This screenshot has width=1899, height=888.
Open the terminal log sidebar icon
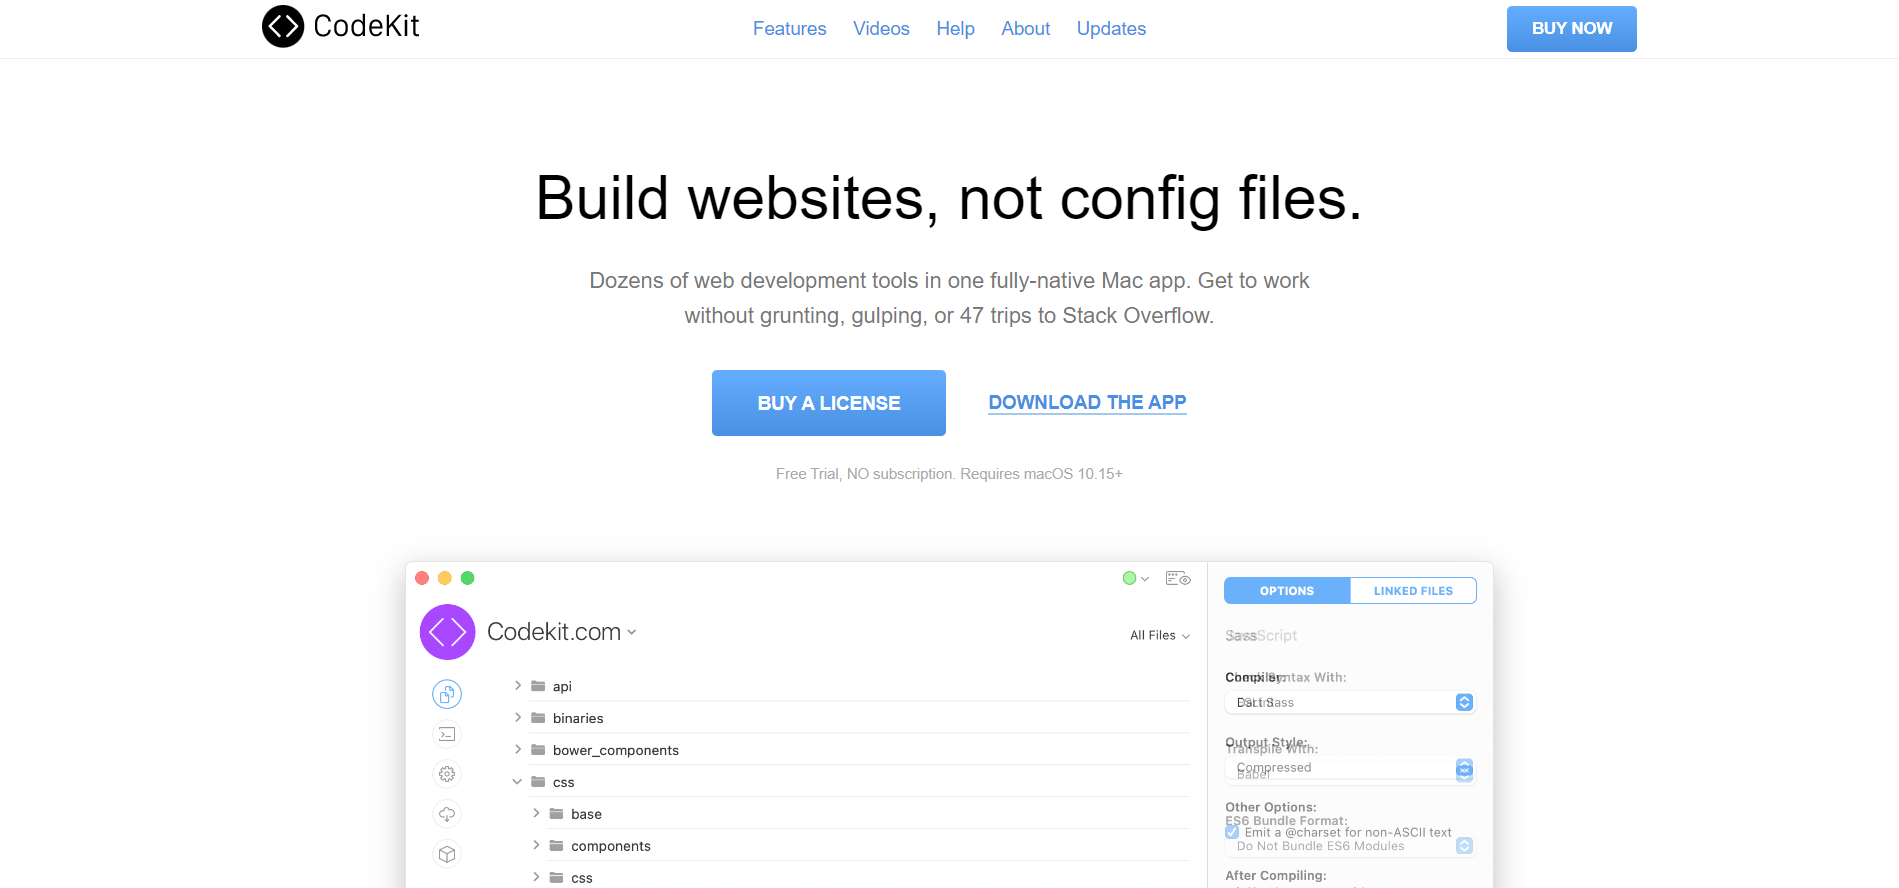pos(447,734)
